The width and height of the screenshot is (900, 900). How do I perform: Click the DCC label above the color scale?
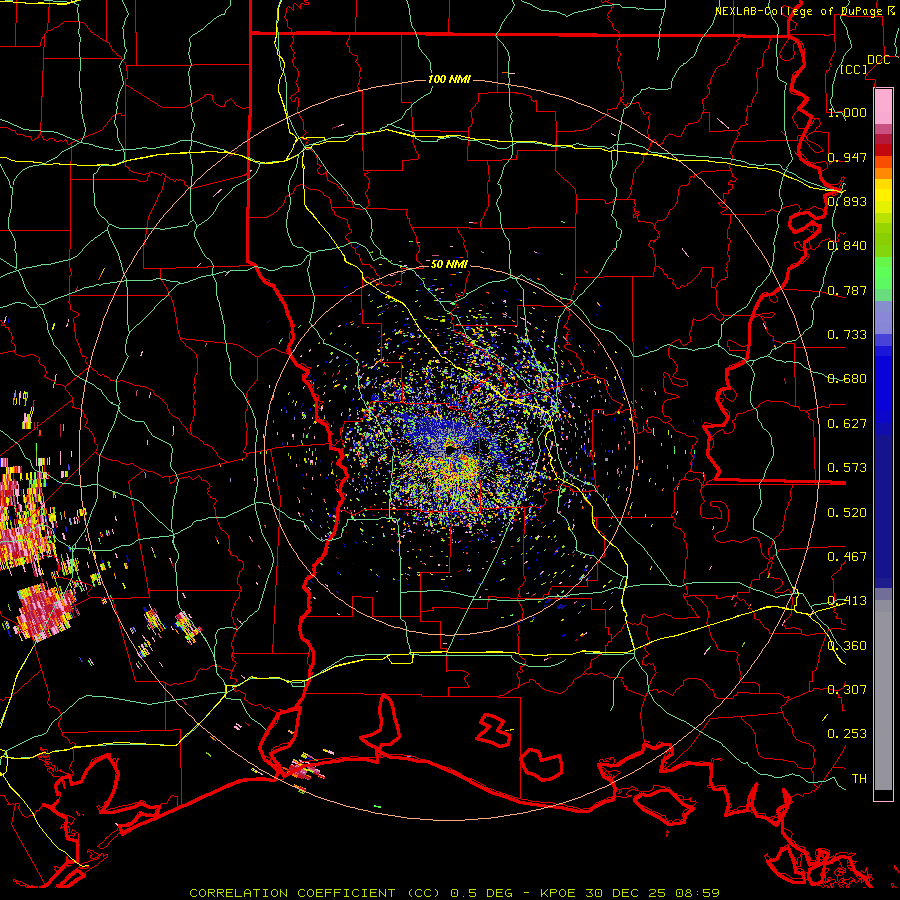(878, 60)
